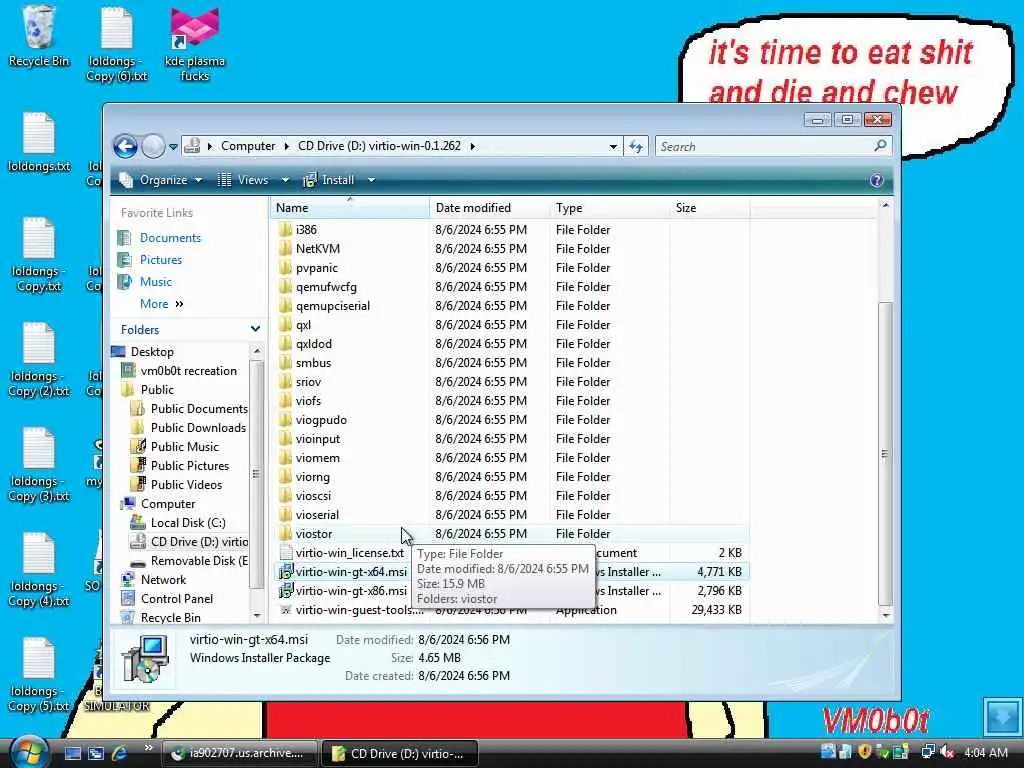Sort by Date modified column header
Viewport: 1024px width, 768px height.
(x=489, y=208)
